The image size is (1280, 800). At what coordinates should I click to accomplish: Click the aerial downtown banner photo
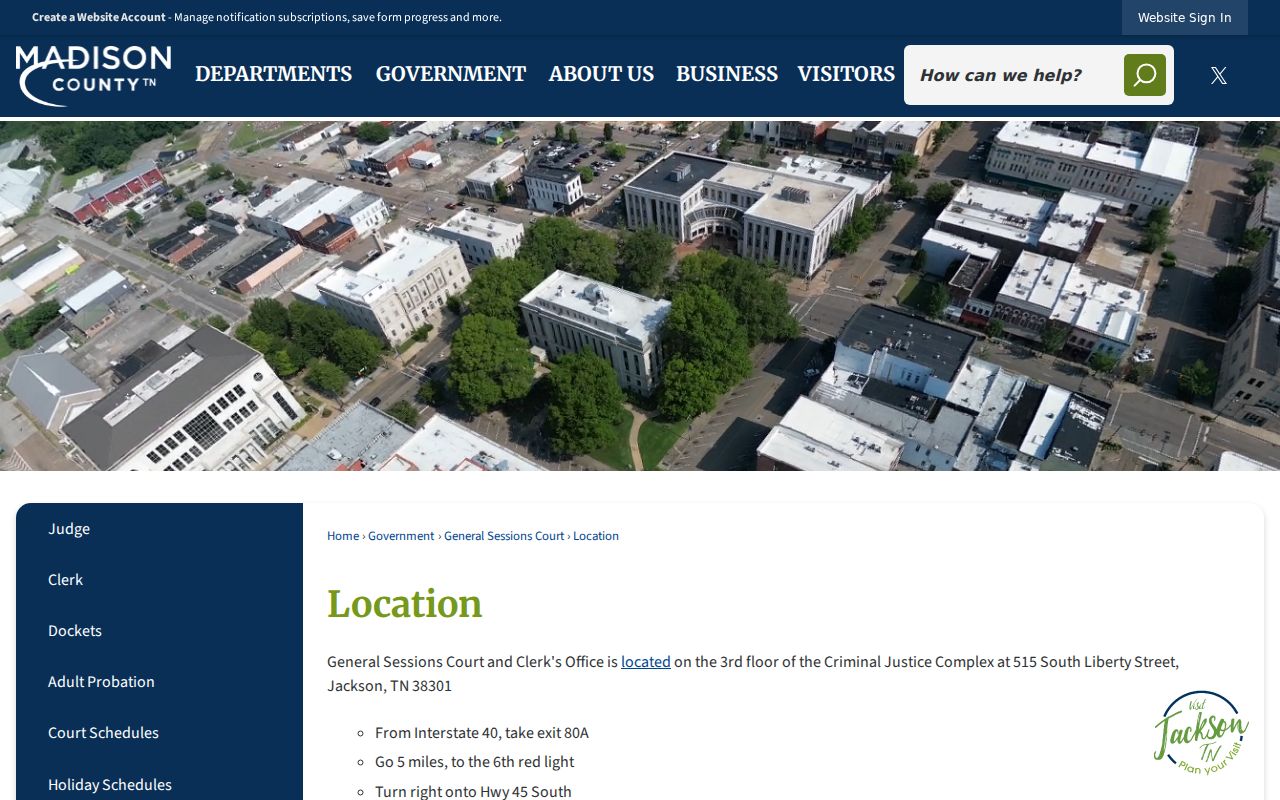pos(640,296)
